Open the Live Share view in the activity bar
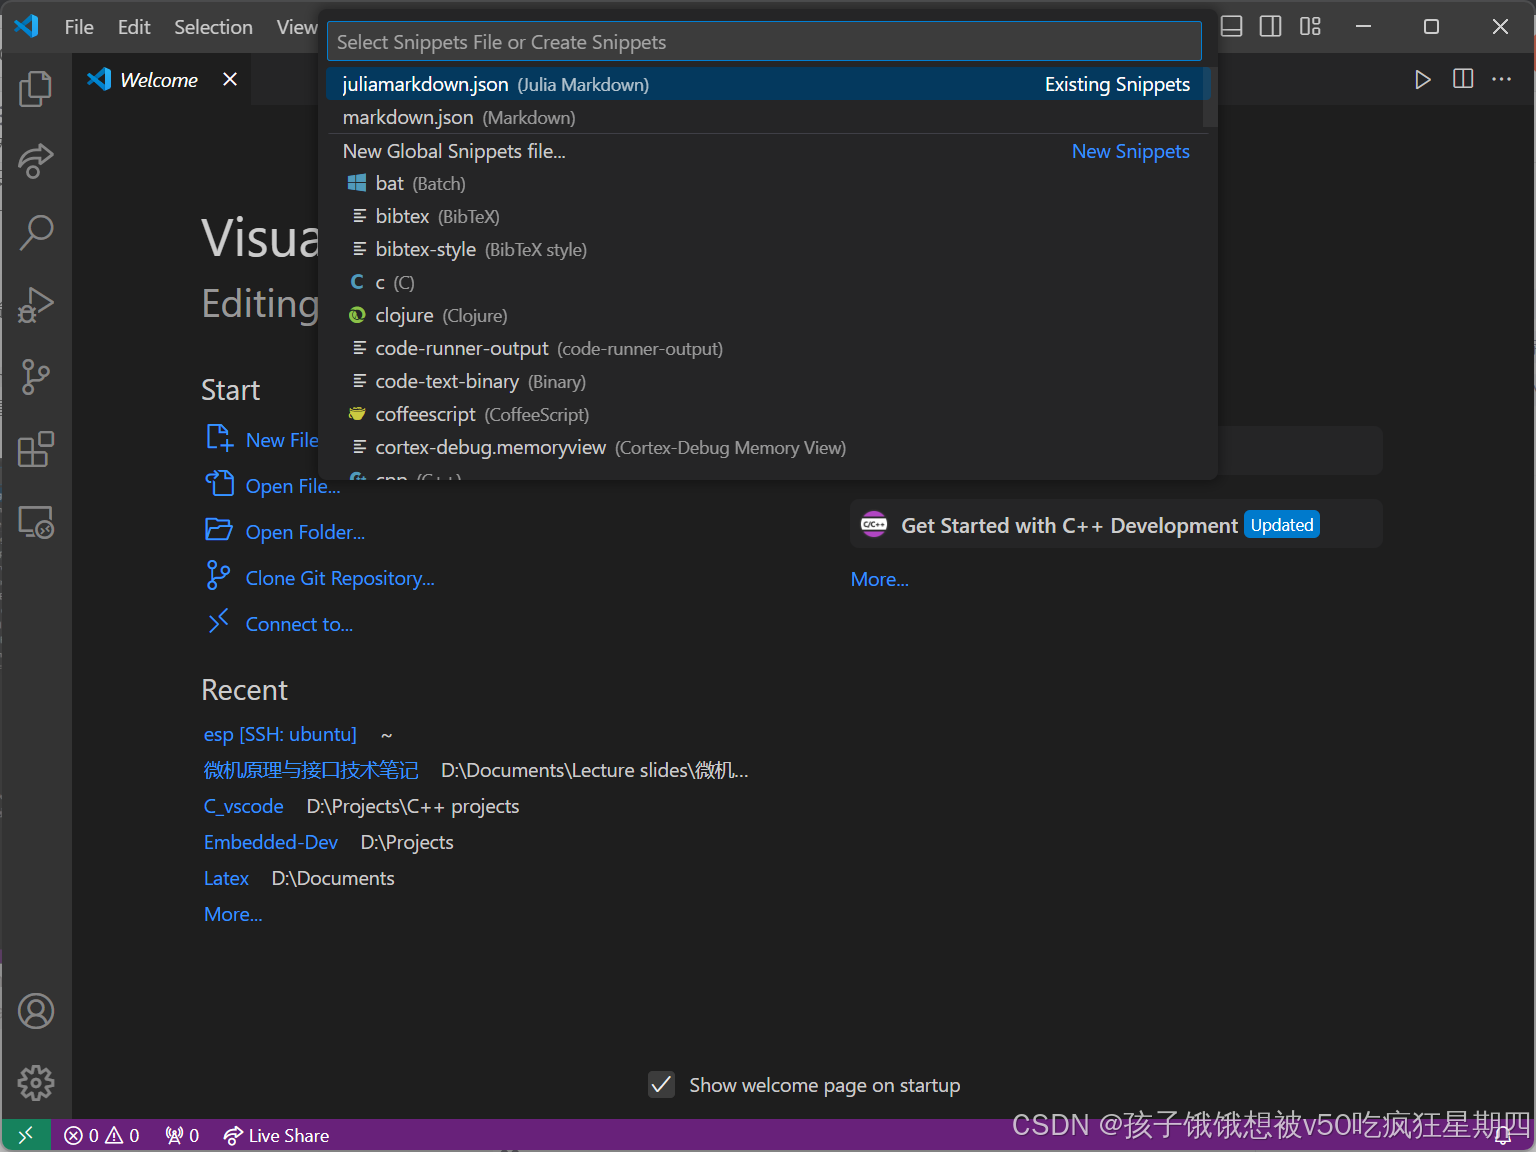The image size is (1536, 1152). (x=36, y=161)
